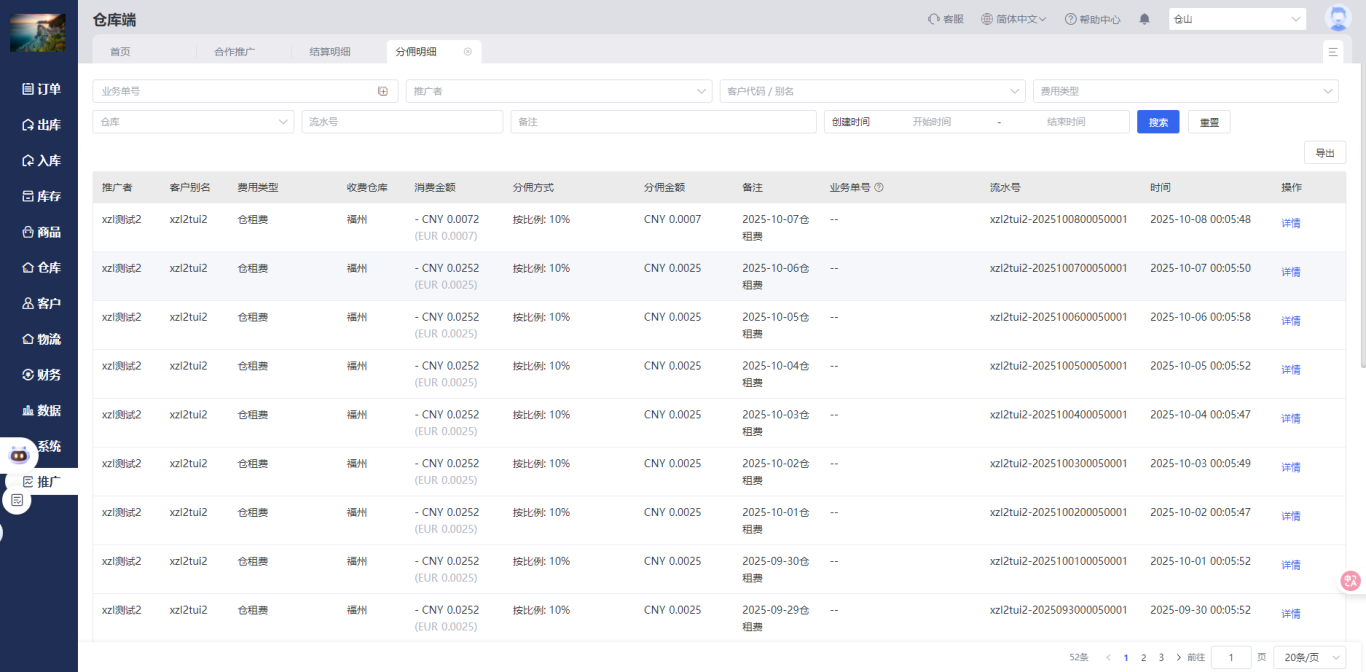Click the 客服 customer service headset icon
The height and width of the screenshot is (672, 1366).
point(933,19)
